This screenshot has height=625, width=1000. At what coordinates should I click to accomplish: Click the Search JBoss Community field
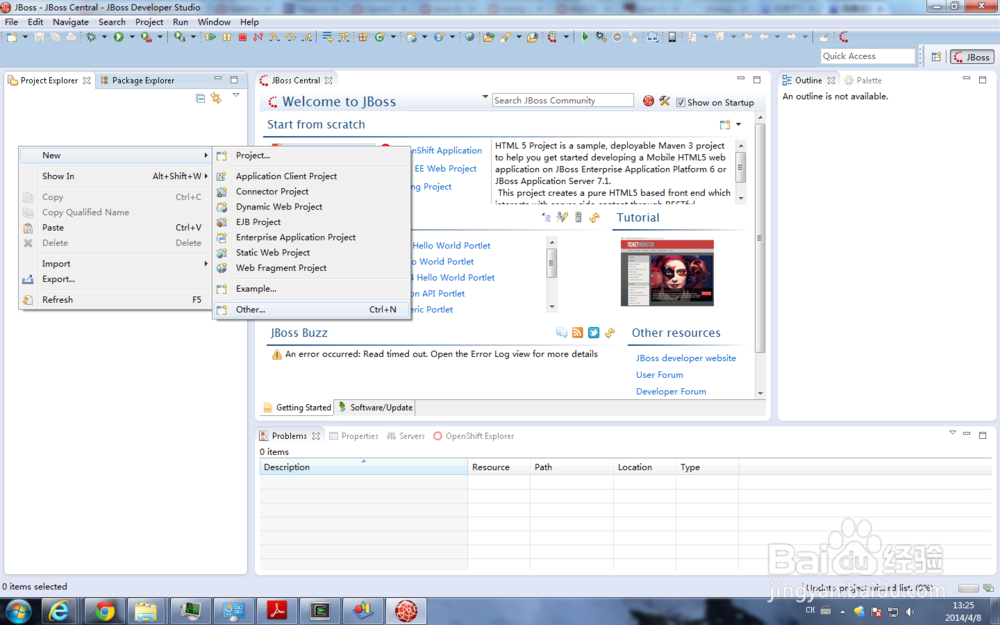562,101
